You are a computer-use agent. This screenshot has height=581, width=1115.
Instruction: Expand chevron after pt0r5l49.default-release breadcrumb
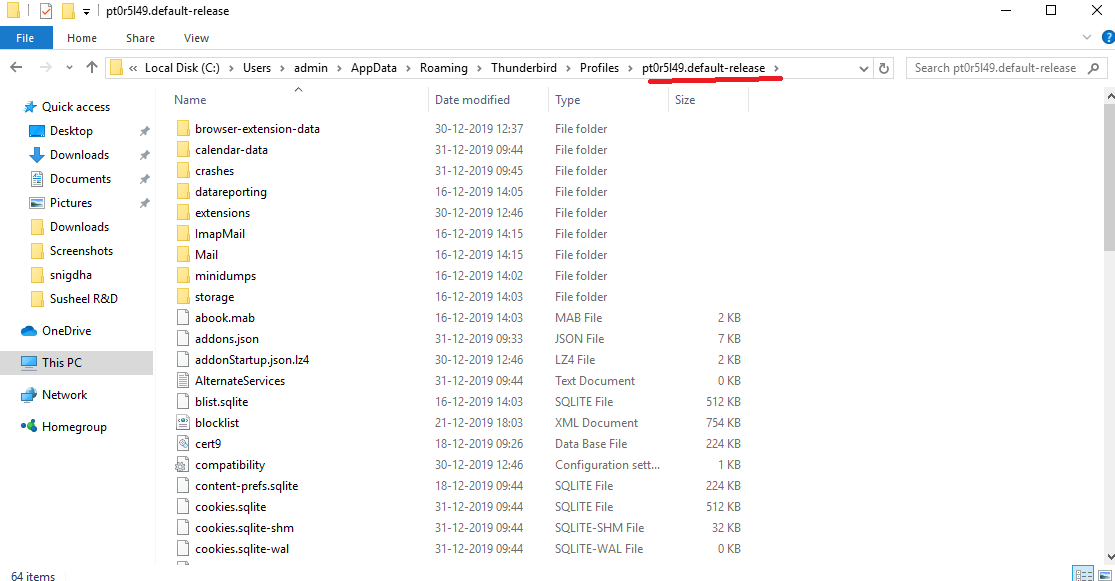[777, 68]
